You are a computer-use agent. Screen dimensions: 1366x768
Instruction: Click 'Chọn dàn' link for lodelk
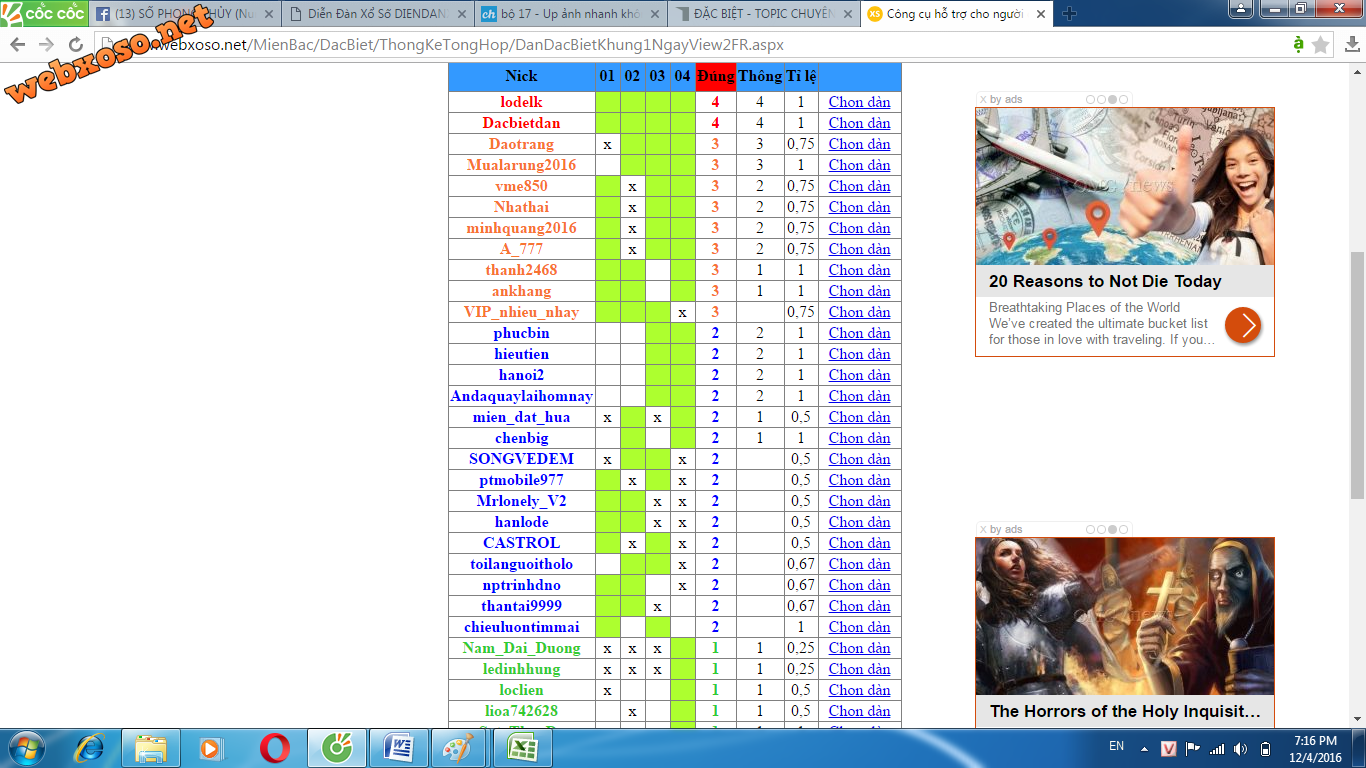[x=859, y=102]
